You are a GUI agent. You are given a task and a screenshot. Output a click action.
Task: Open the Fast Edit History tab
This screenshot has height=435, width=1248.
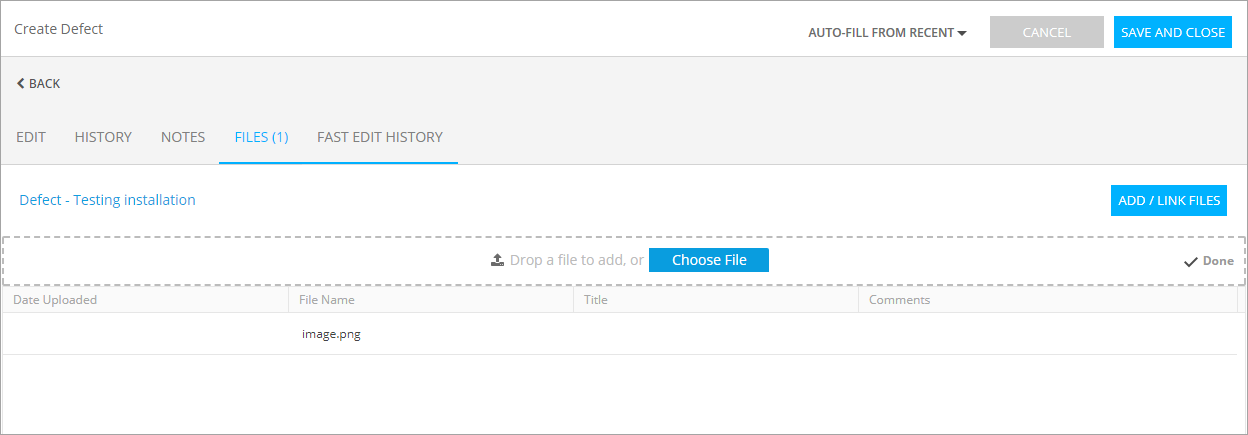pyautogui.click(x=380, y=137)
